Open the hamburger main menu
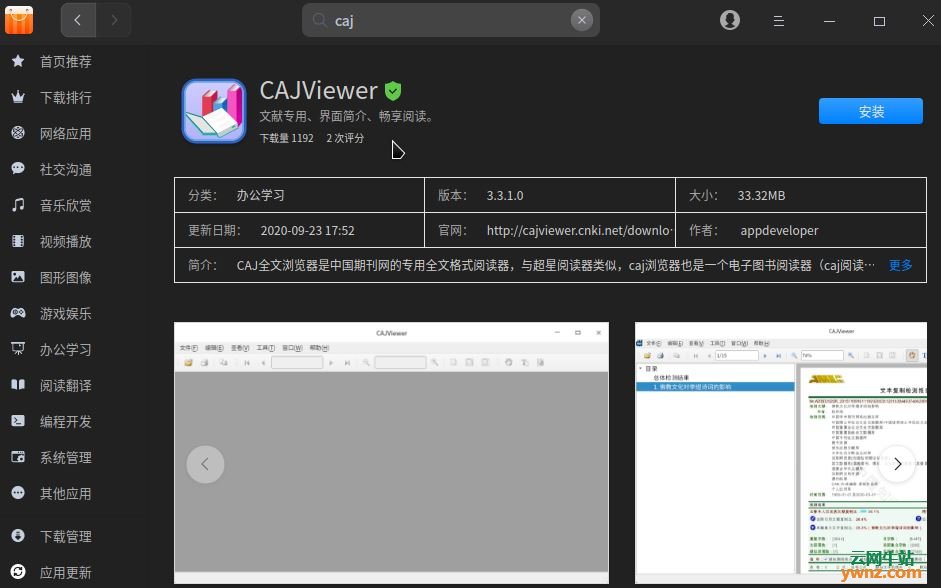The image size is (941, 588). pyautogui.click(x=778, y=21)
